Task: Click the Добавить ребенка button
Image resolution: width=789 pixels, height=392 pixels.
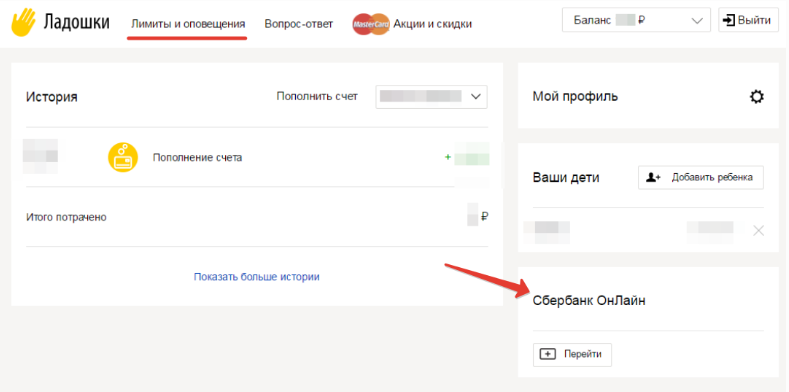Action: (x=700, y=177)
